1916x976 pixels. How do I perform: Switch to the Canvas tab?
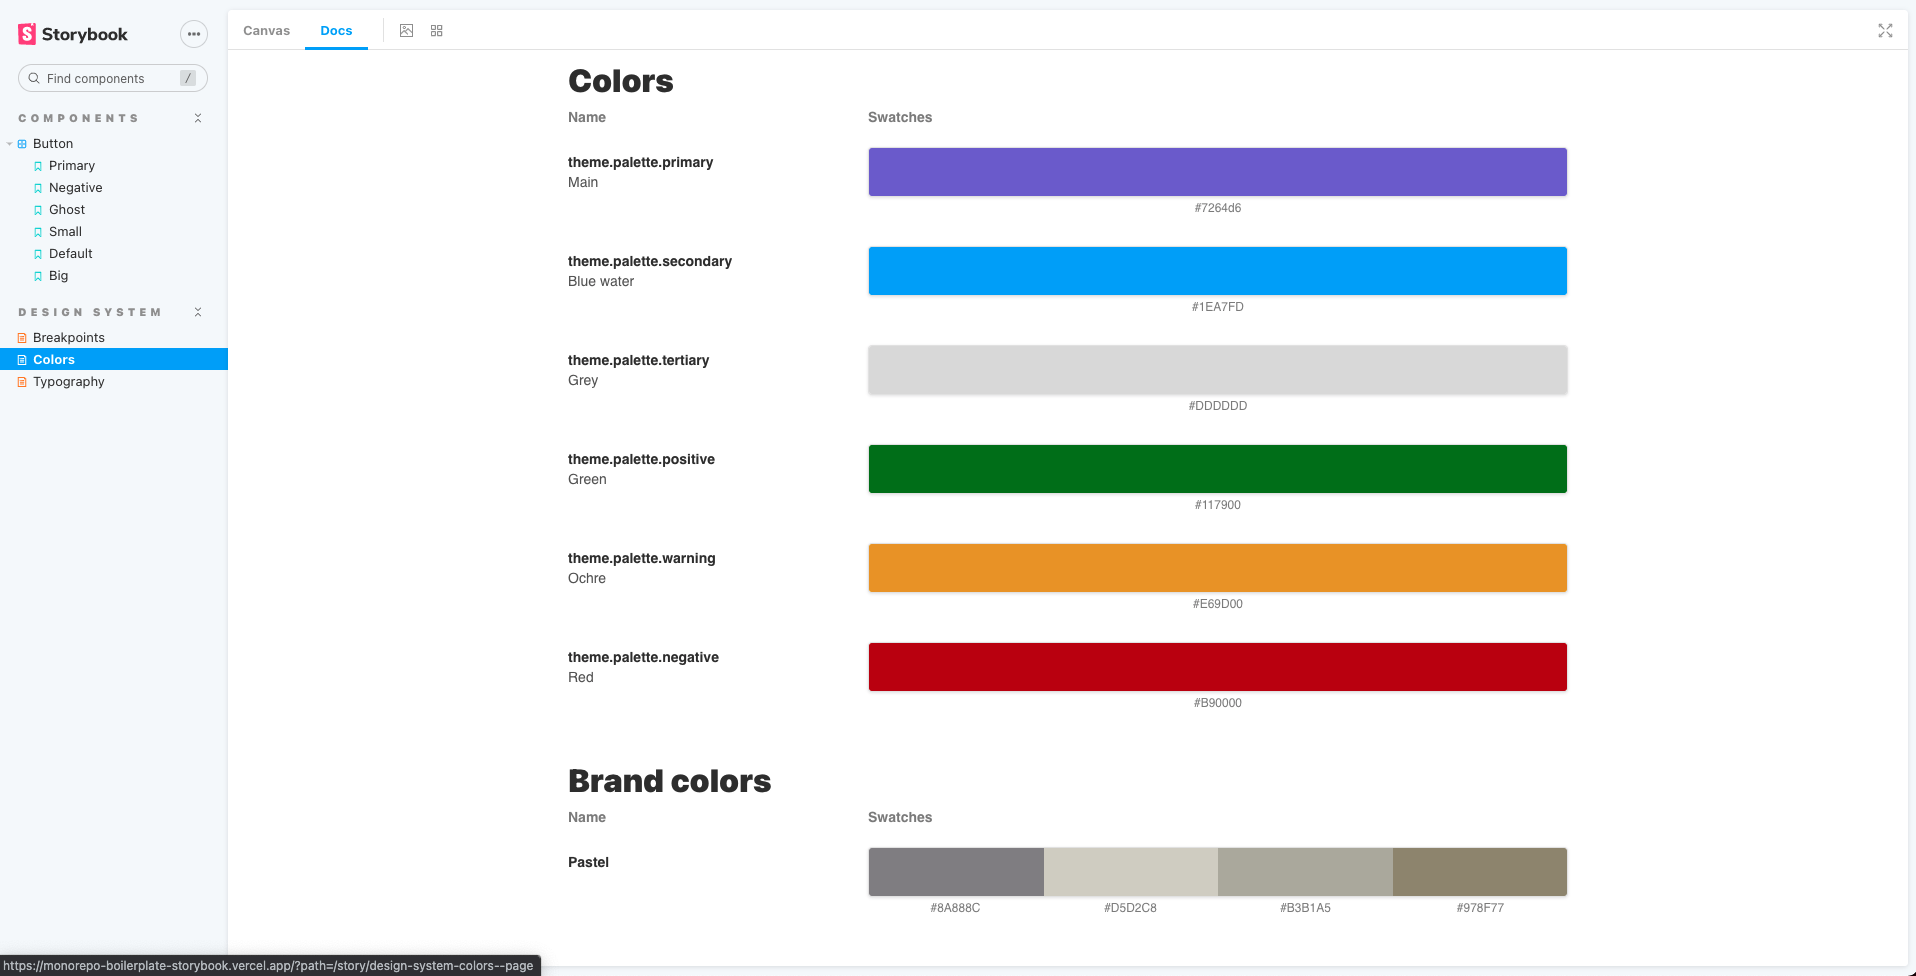[267, 31]
